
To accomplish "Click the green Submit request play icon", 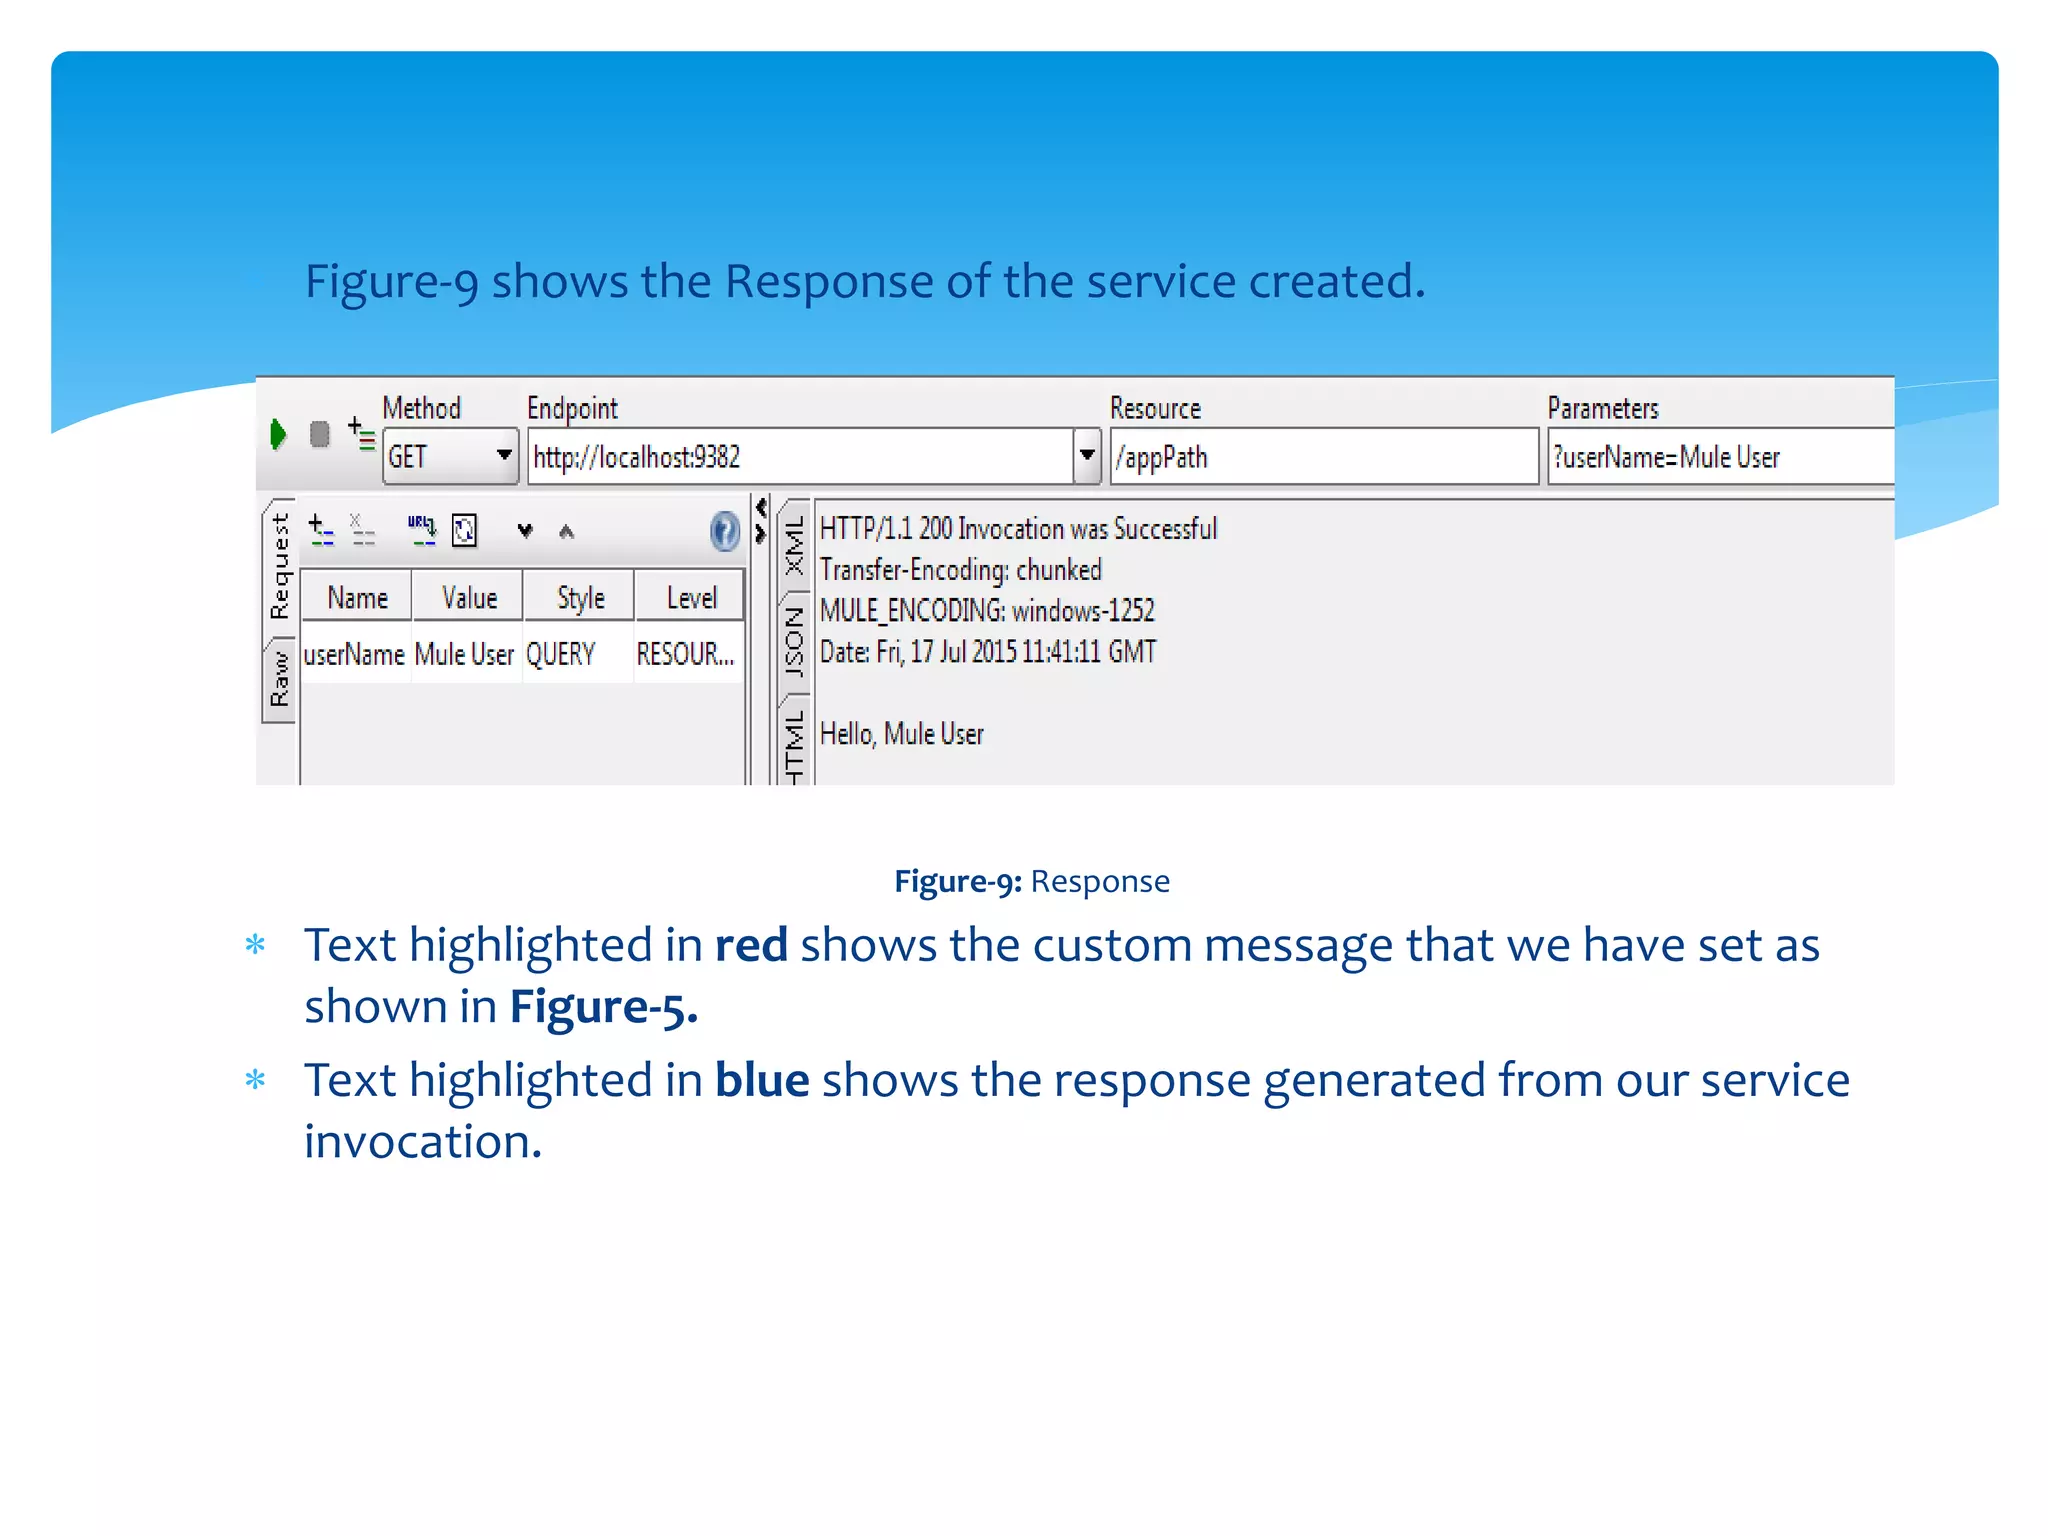I will [x=278, y=434].
